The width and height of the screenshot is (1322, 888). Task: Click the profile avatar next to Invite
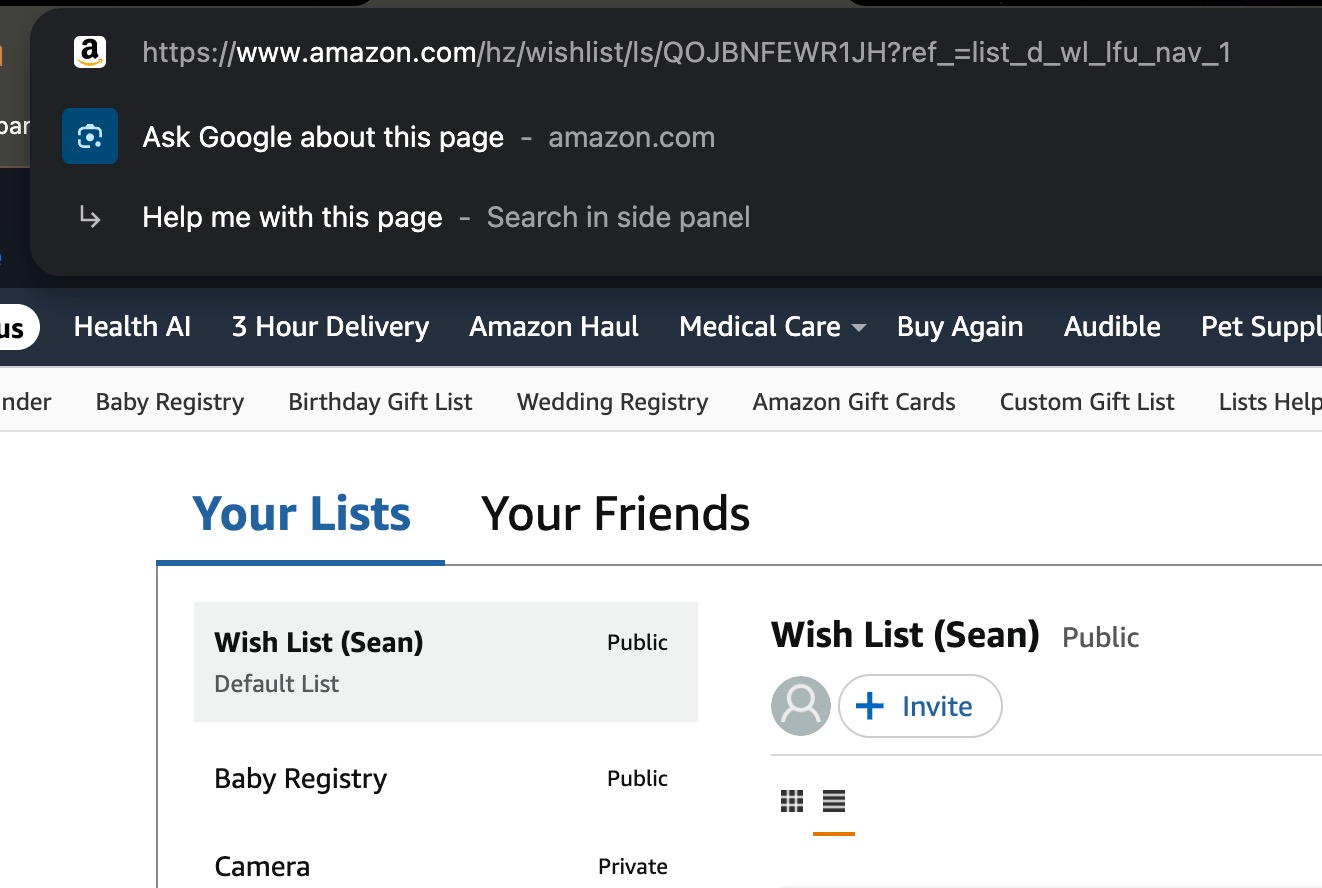800,706
